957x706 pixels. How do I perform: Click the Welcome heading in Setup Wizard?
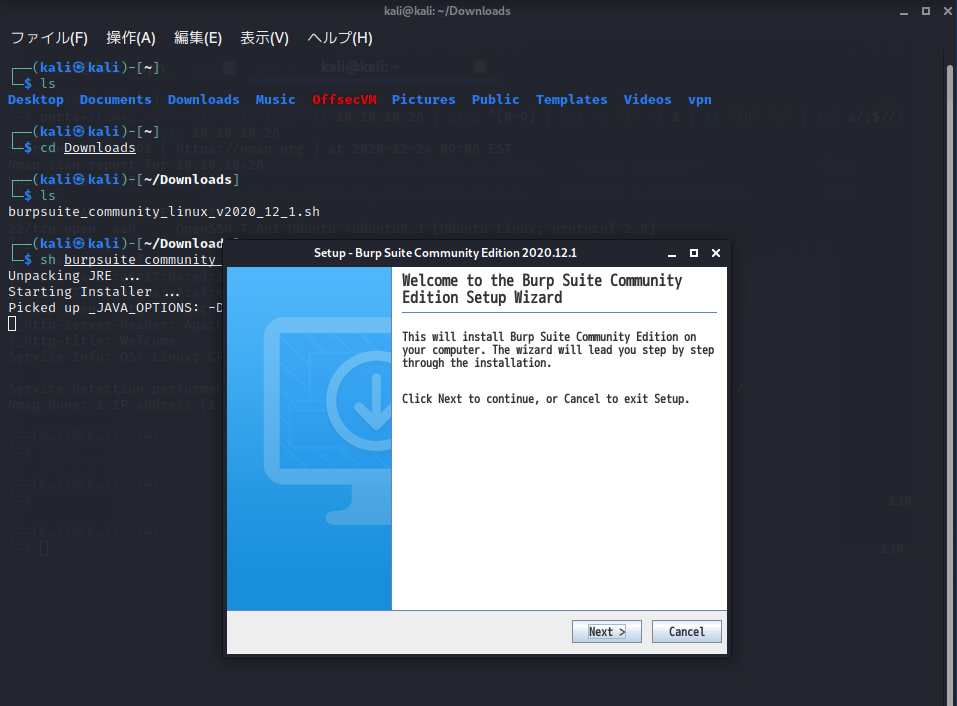tap(541, 289)
